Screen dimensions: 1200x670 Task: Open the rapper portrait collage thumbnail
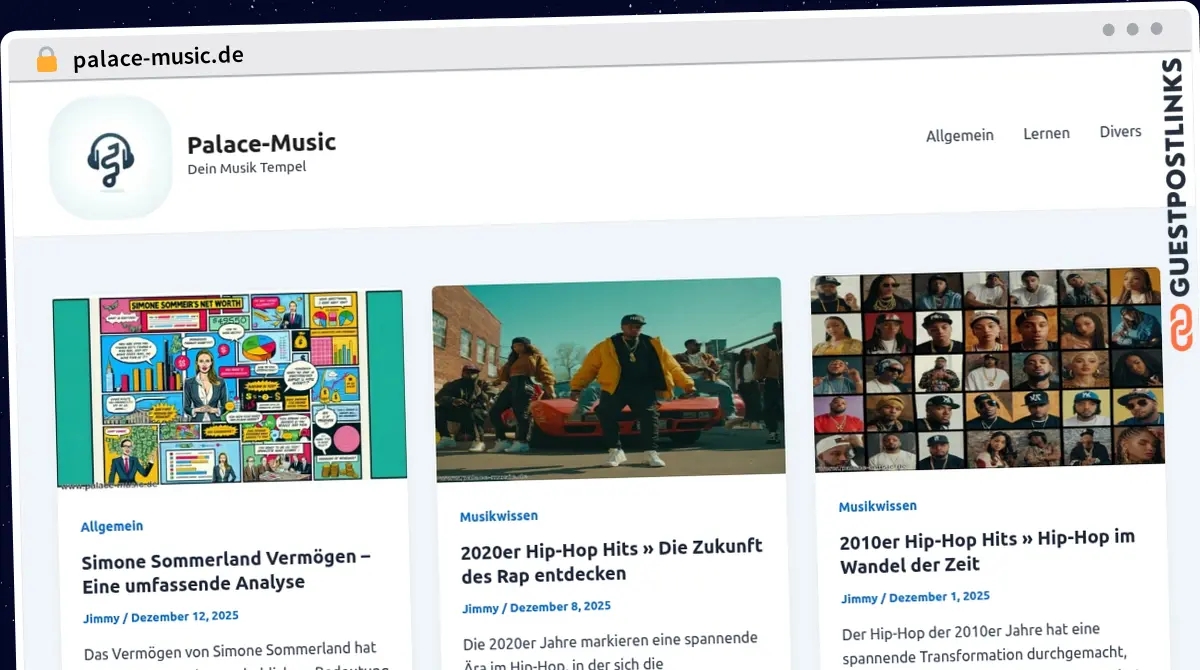coord(987,369)
